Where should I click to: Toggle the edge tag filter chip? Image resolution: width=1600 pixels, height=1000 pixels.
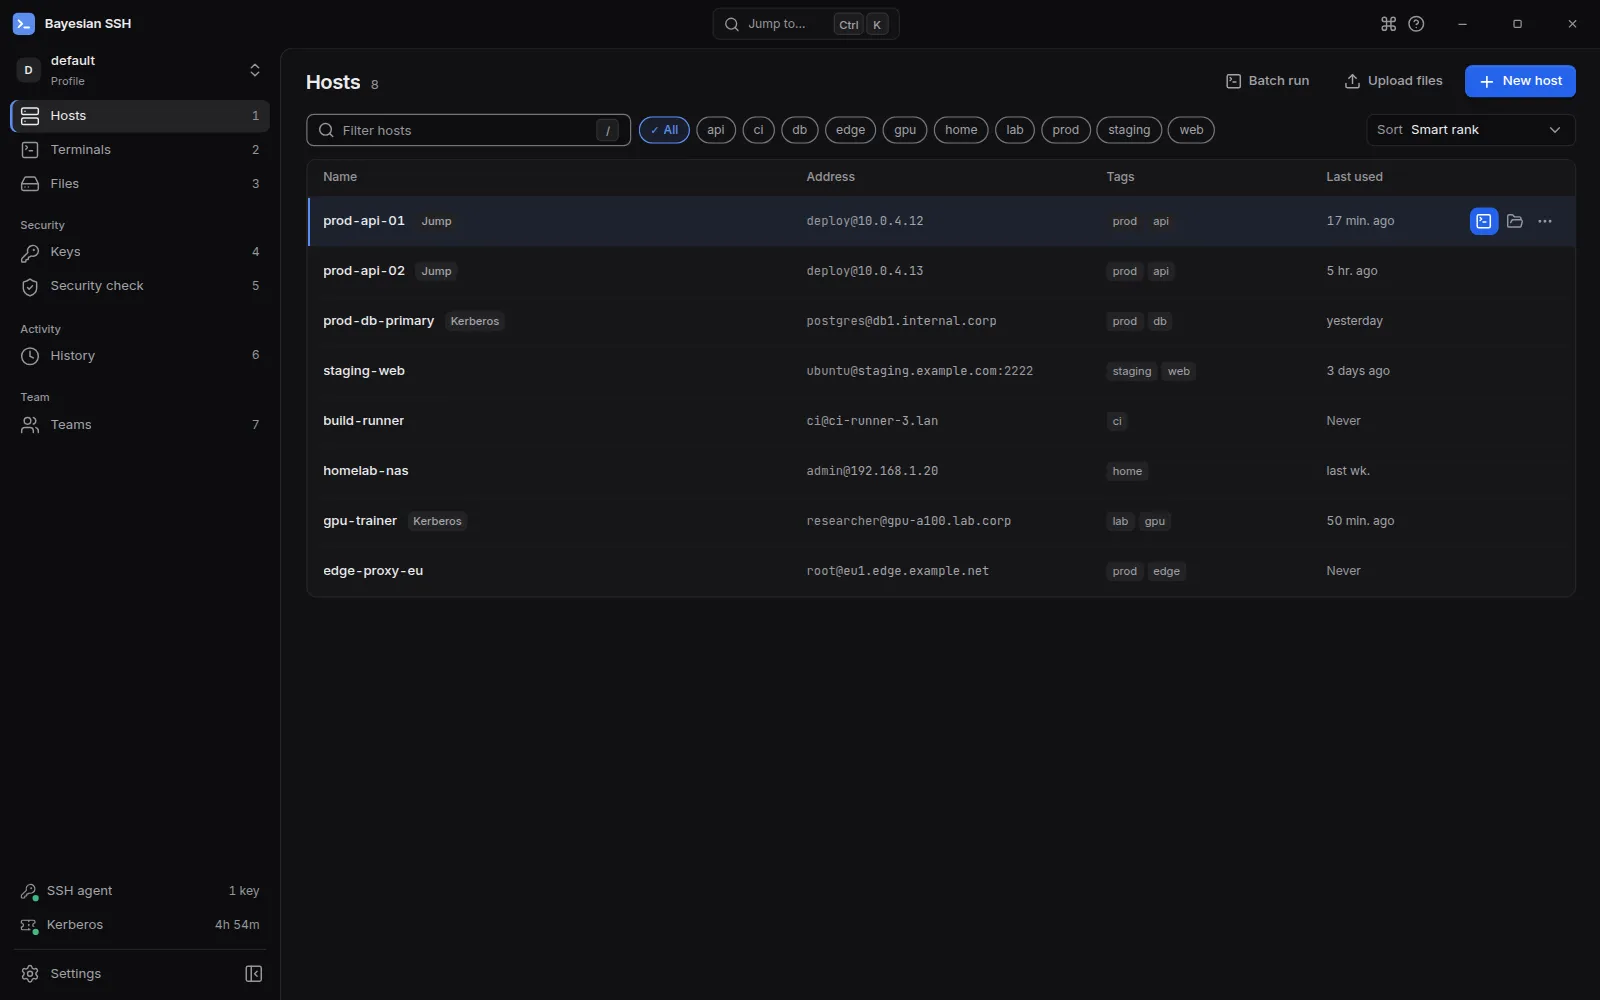(x=851, y=130)
